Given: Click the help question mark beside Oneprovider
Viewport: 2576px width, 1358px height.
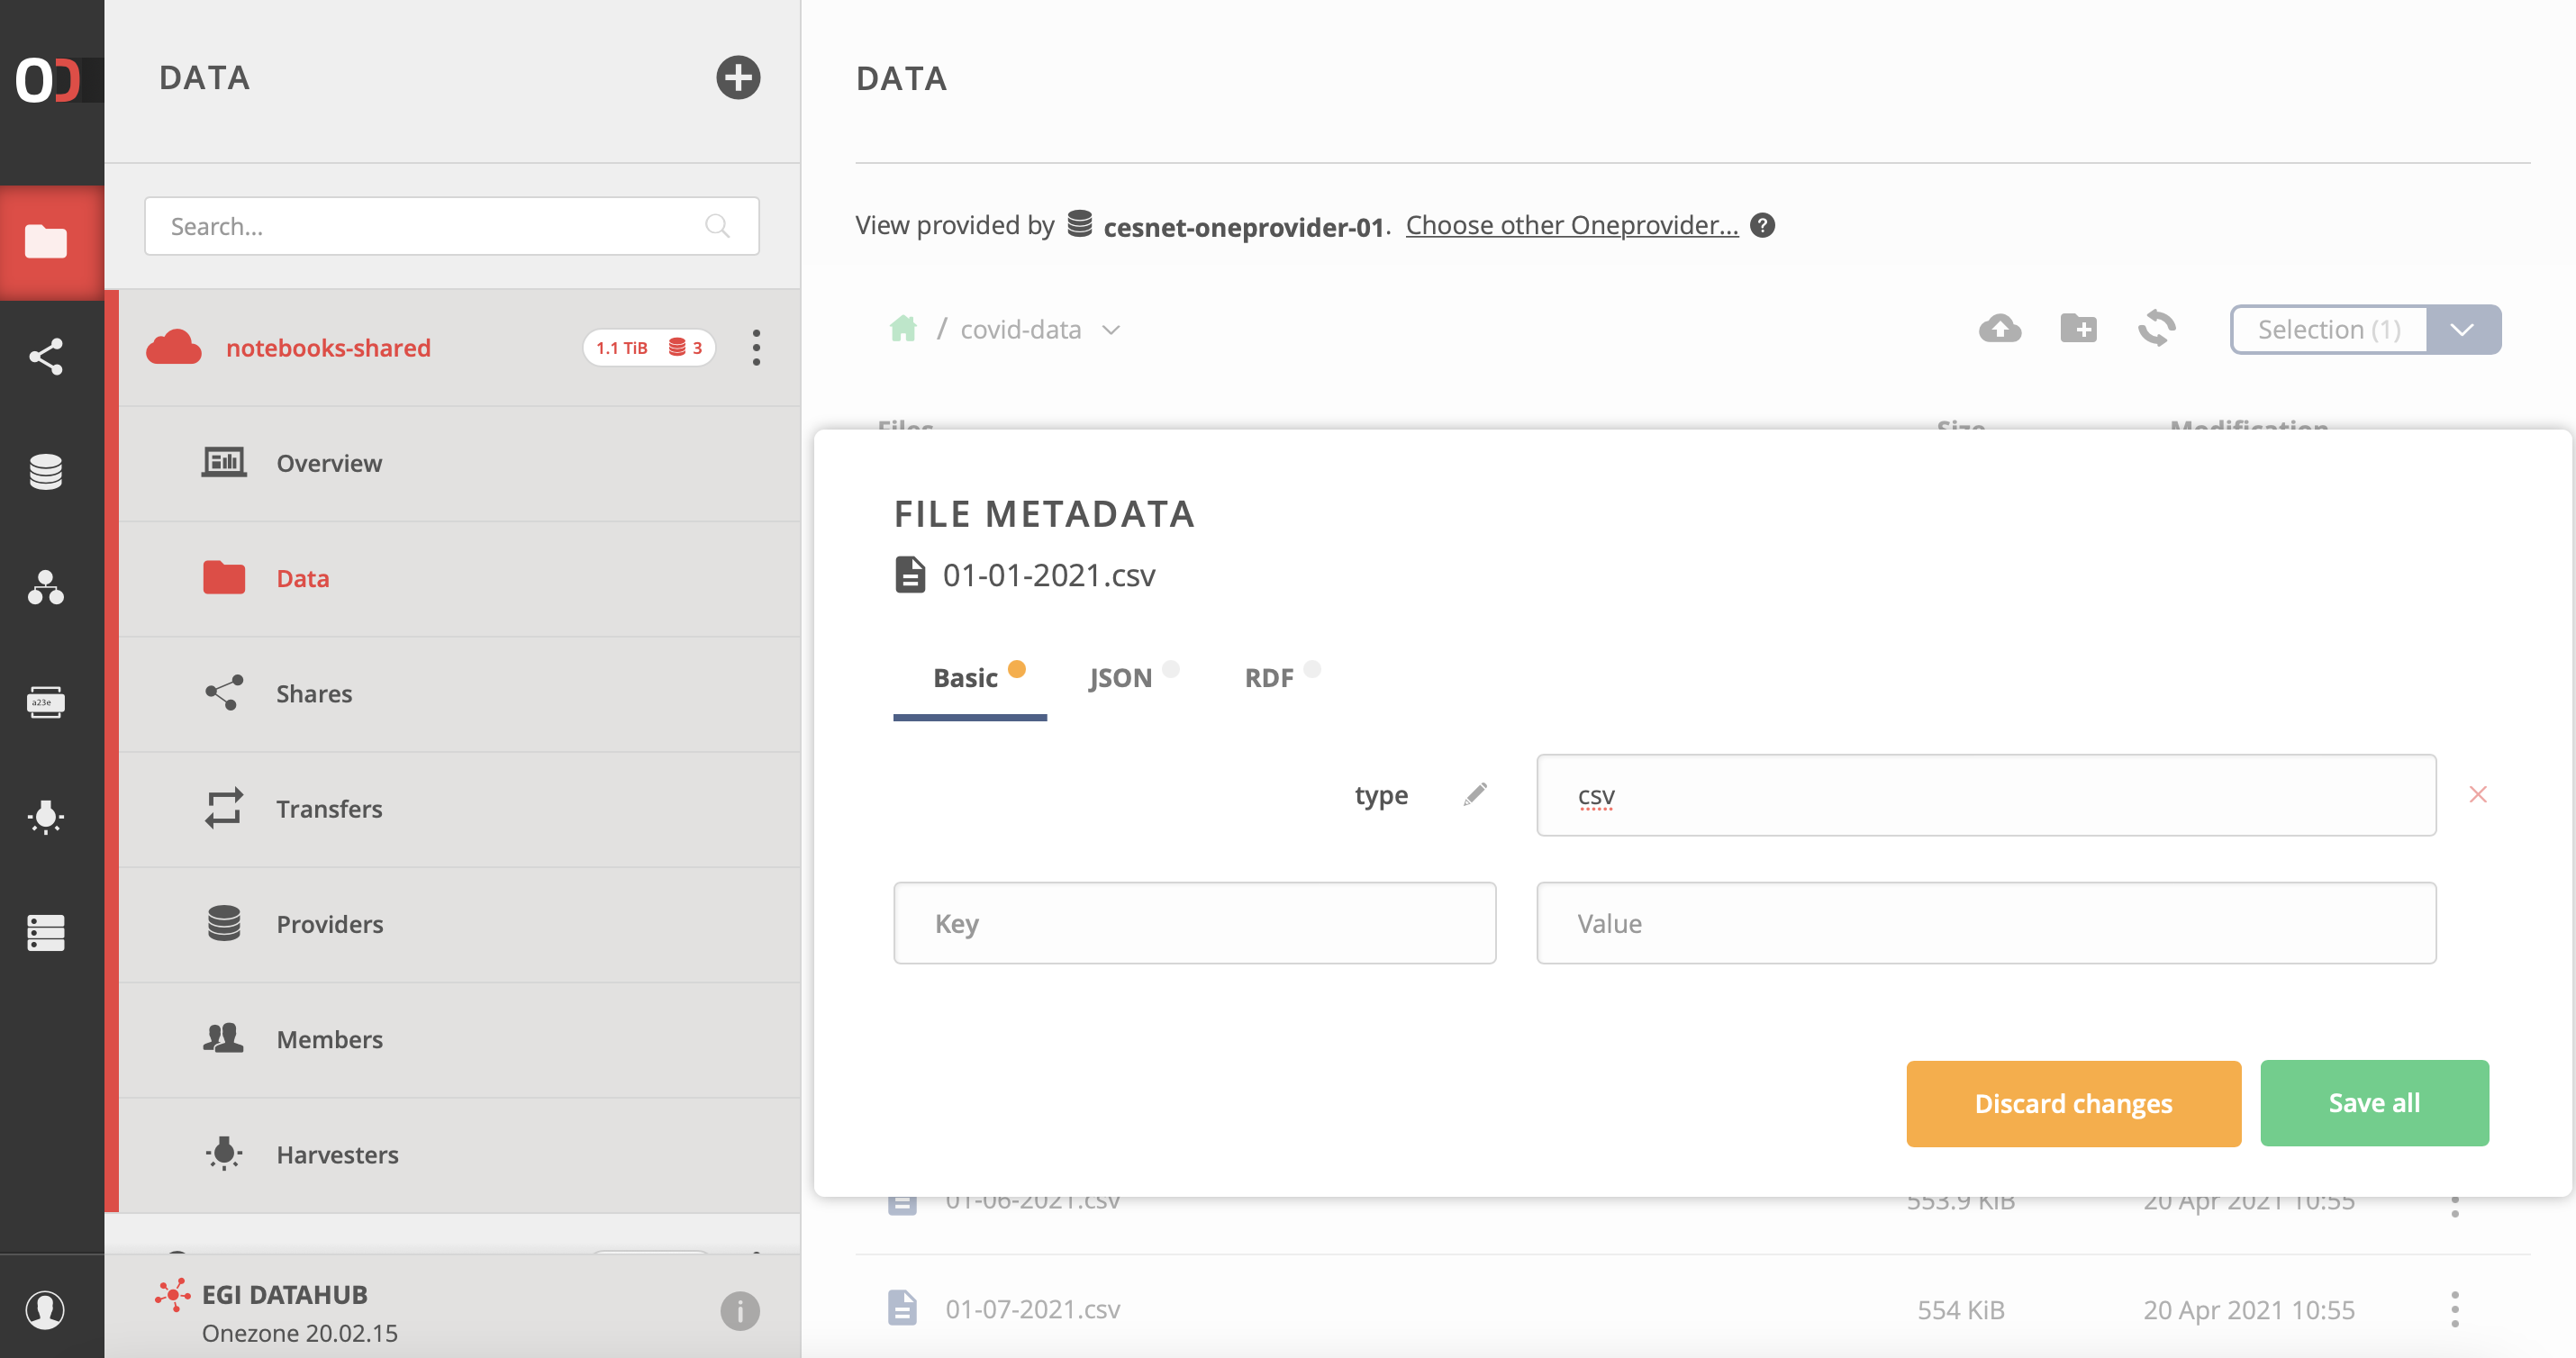Looking at the screenshot, I should pos(1763,225).
